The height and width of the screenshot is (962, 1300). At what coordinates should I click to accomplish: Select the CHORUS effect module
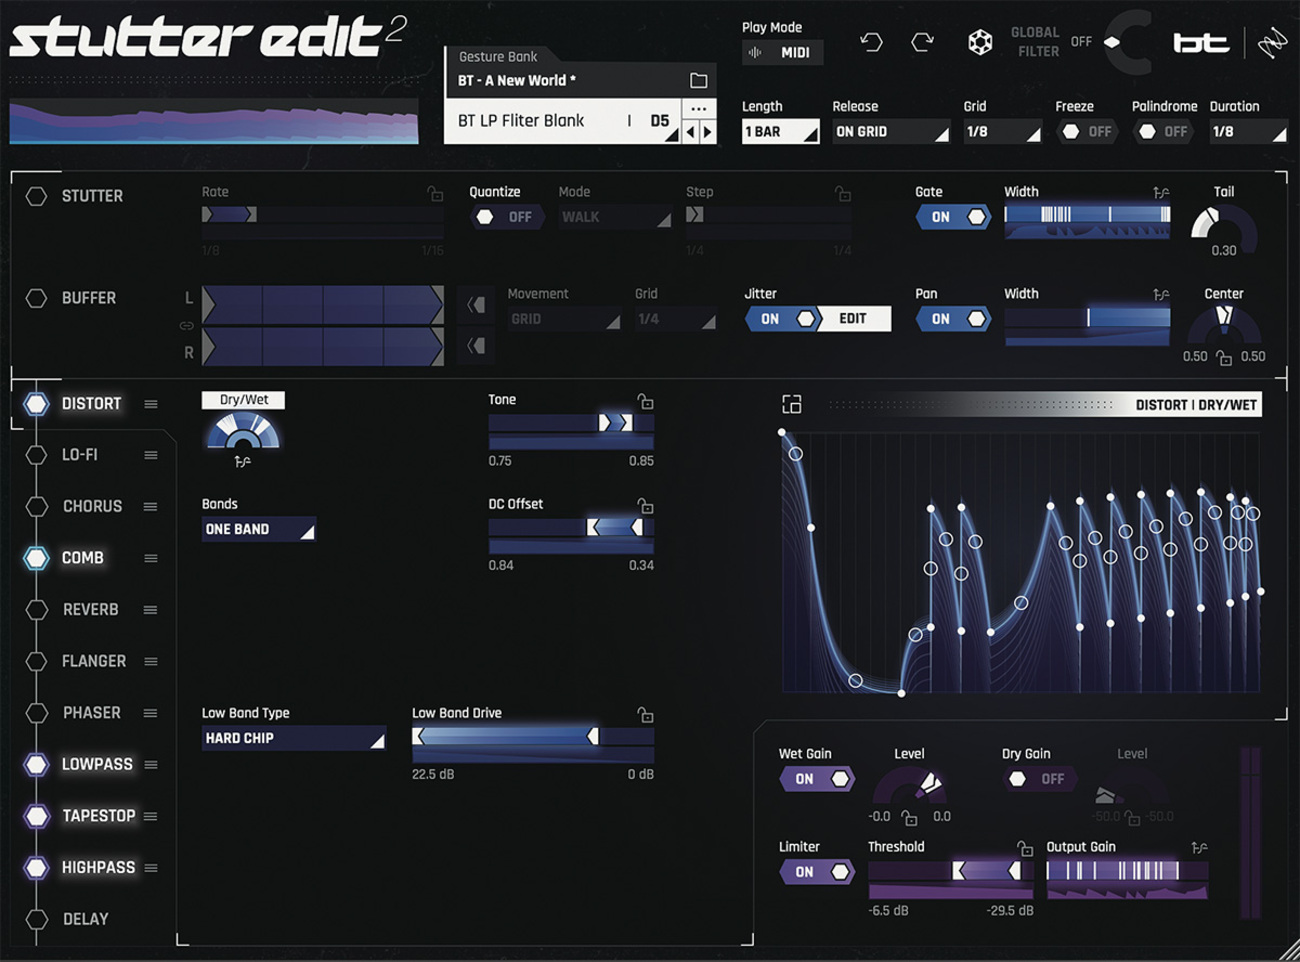click(92, 507)
